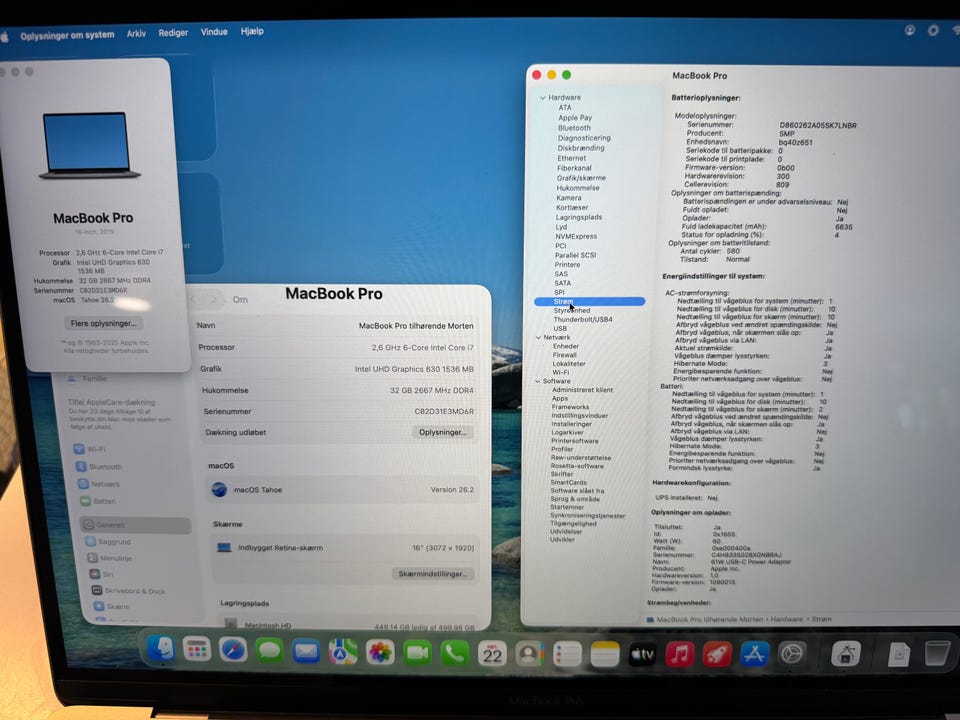960x720 pixels.
Task: Open Messages in the Dock
Action: coord(269,651)
